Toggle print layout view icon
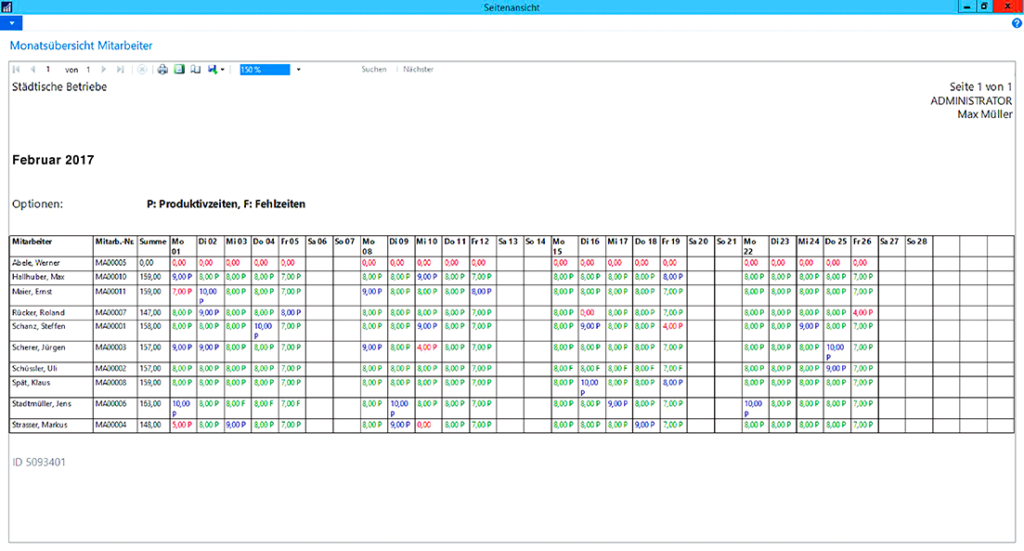This screenshot has width=1024, height=551. coord(179,70)
